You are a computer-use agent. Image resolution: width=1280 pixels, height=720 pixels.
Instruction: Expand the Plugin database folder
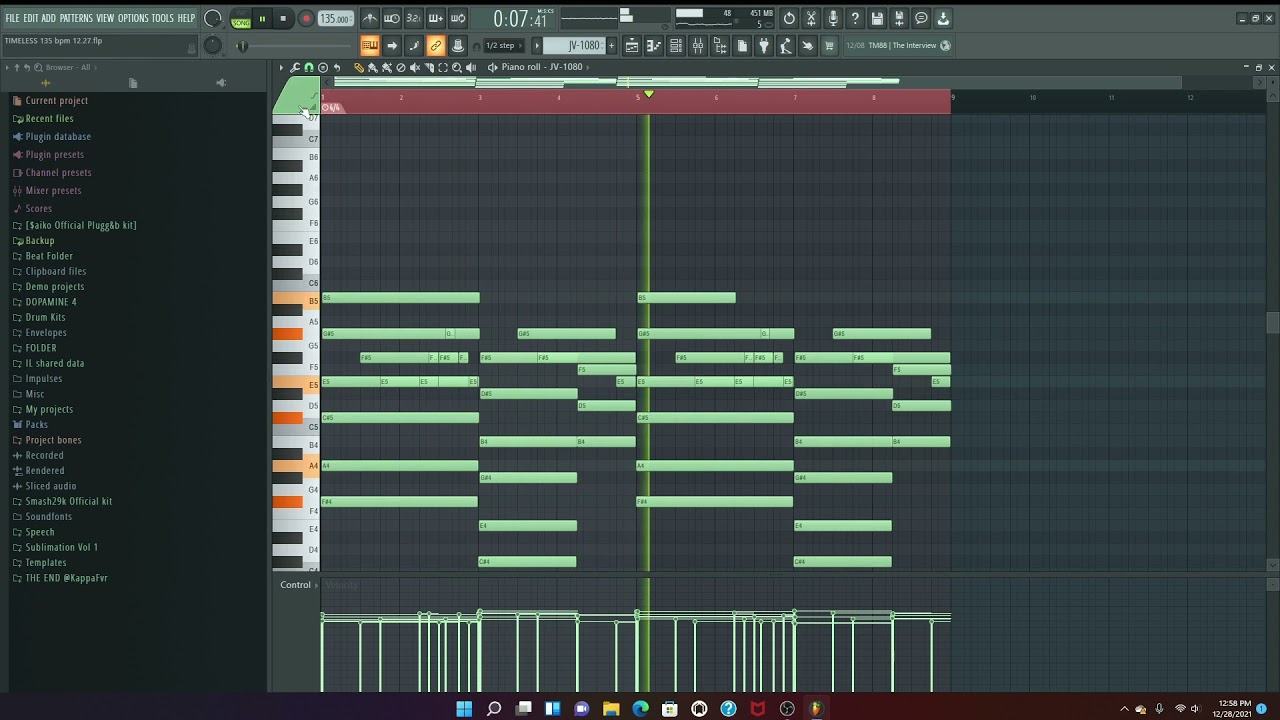pyautogui.click(x=51, y=136)
